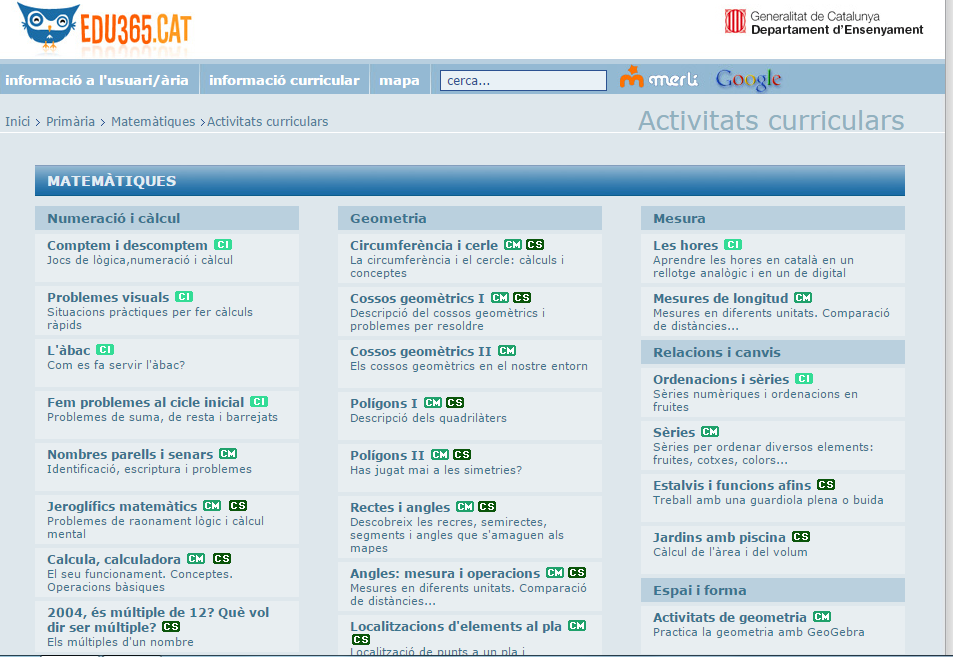This screenshot has height=657, width=953.
Task: Open Activitats de geometria link
Action: (729, 617)
